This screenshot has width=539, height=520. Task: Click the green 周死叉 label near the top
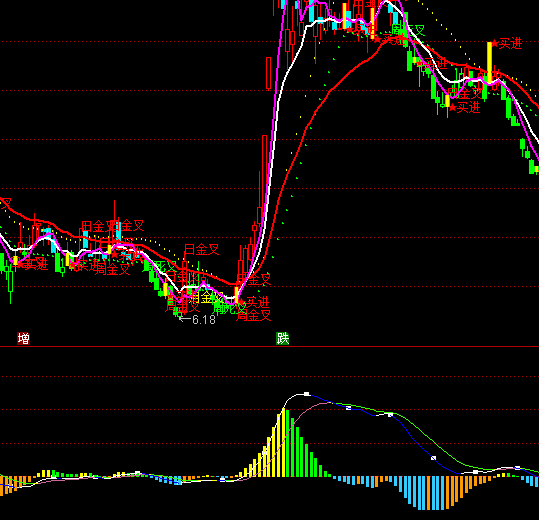point(408,31)
